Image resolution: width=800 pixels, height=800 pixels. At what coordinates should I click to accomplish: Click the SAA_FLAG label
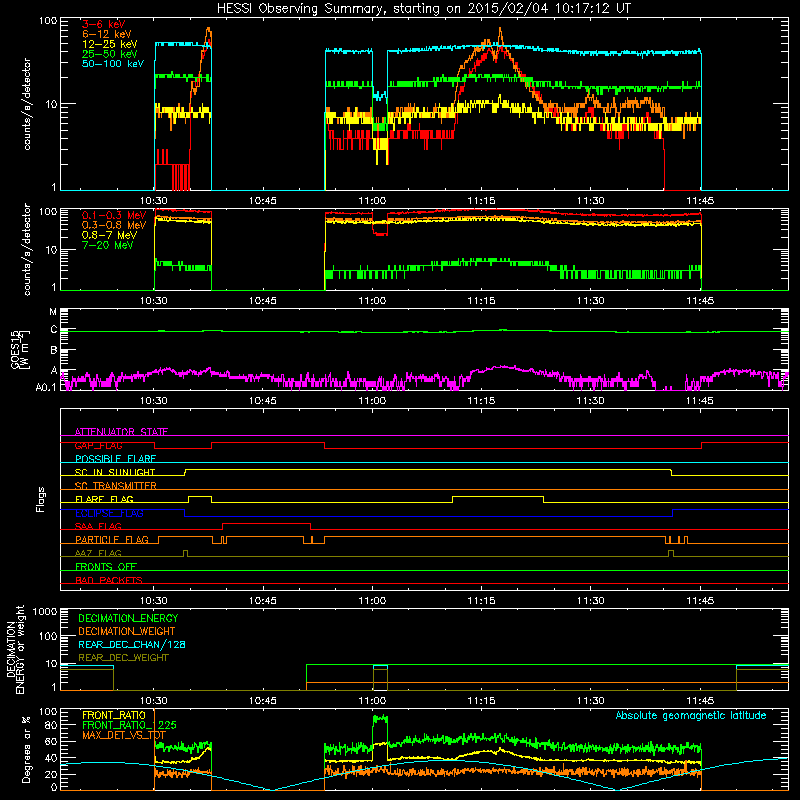click(98, 526)
